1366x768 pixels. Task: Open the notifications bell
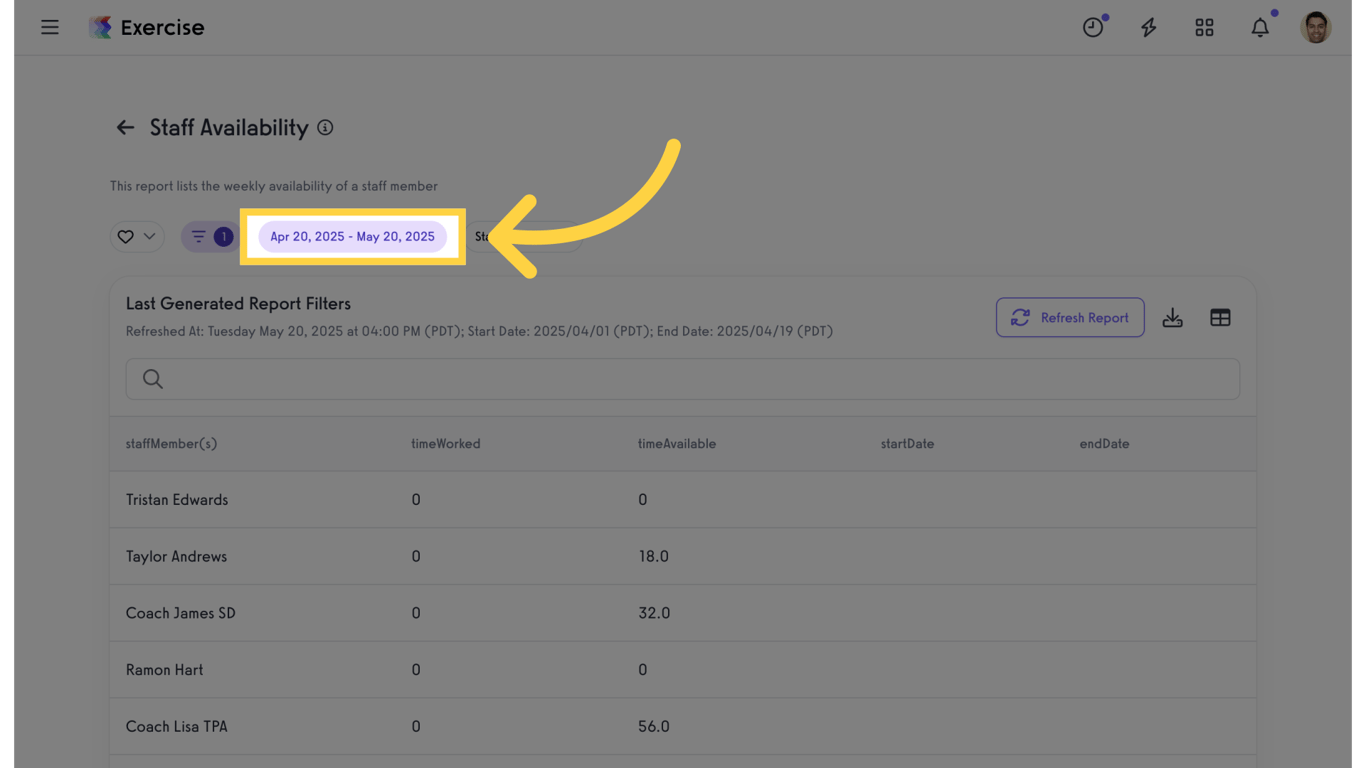pyautogui.click(x=1260, y=27)
